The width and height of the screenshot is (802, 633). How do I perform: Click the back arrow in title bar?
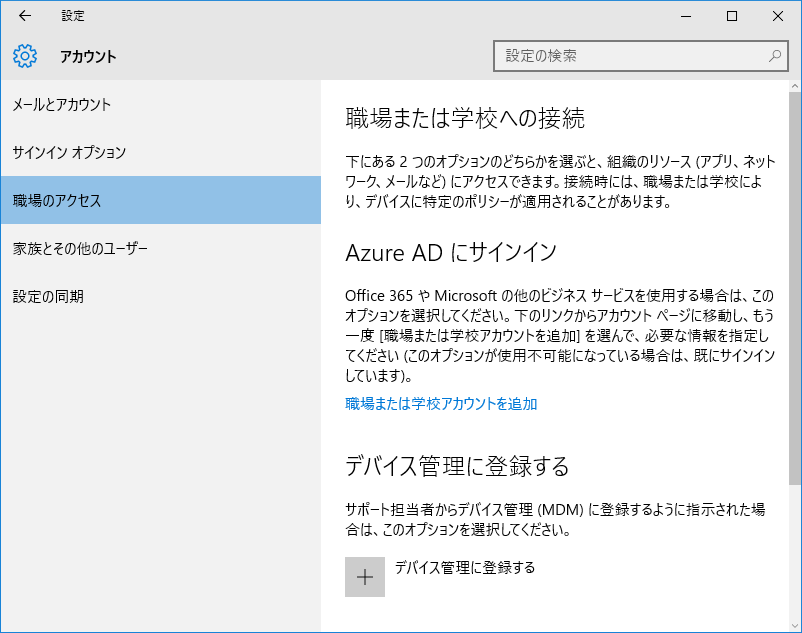(25, 16)
